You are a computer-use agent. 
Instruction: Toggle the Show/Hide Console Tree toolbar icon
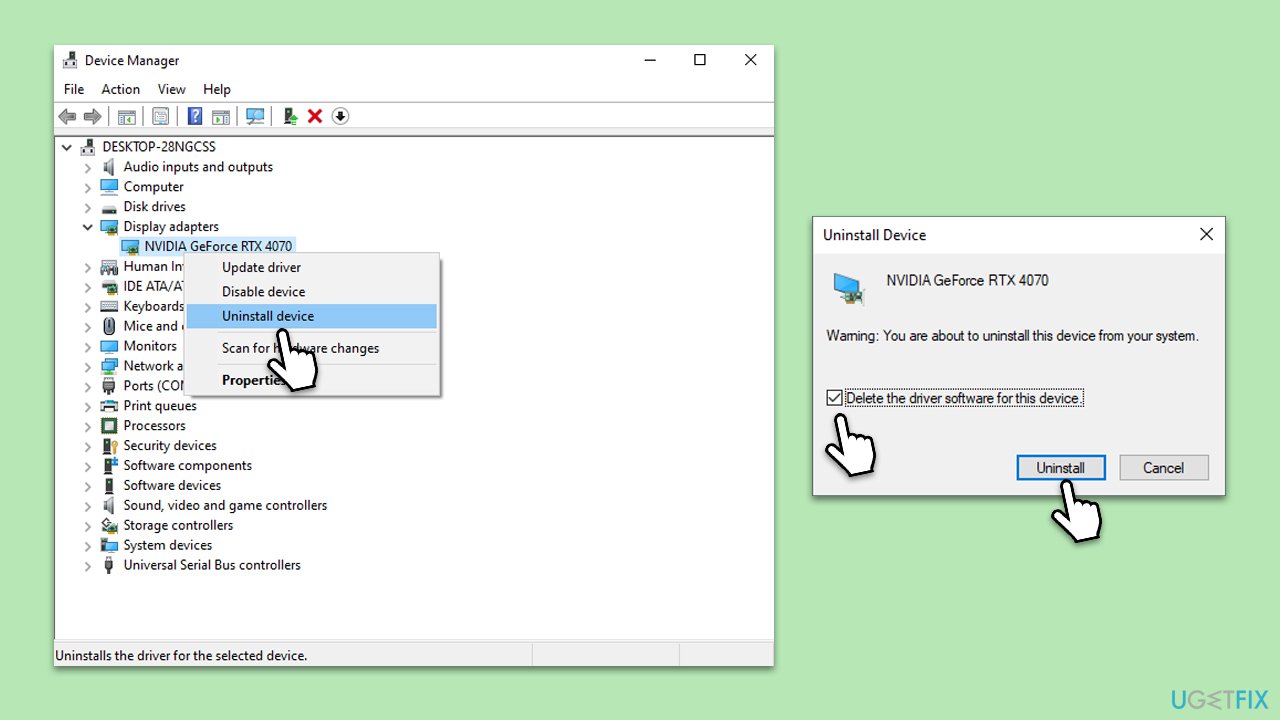127,116
